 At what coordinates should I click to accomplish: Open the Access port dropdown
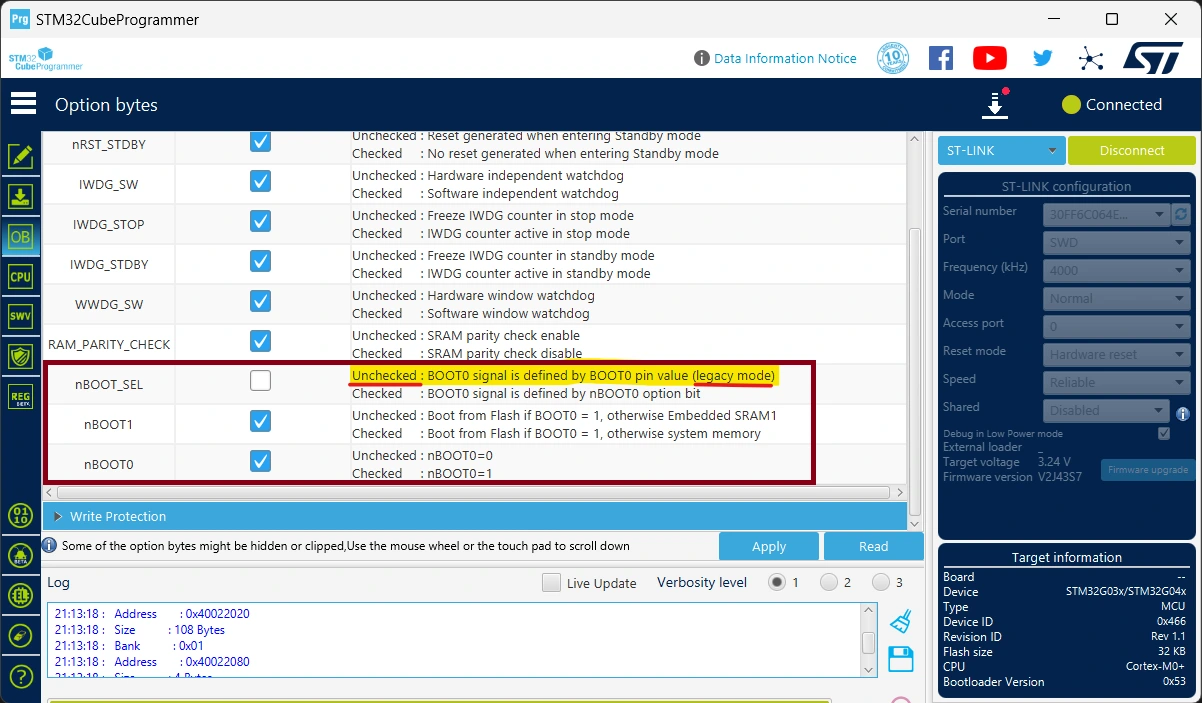coord(1116,326)
